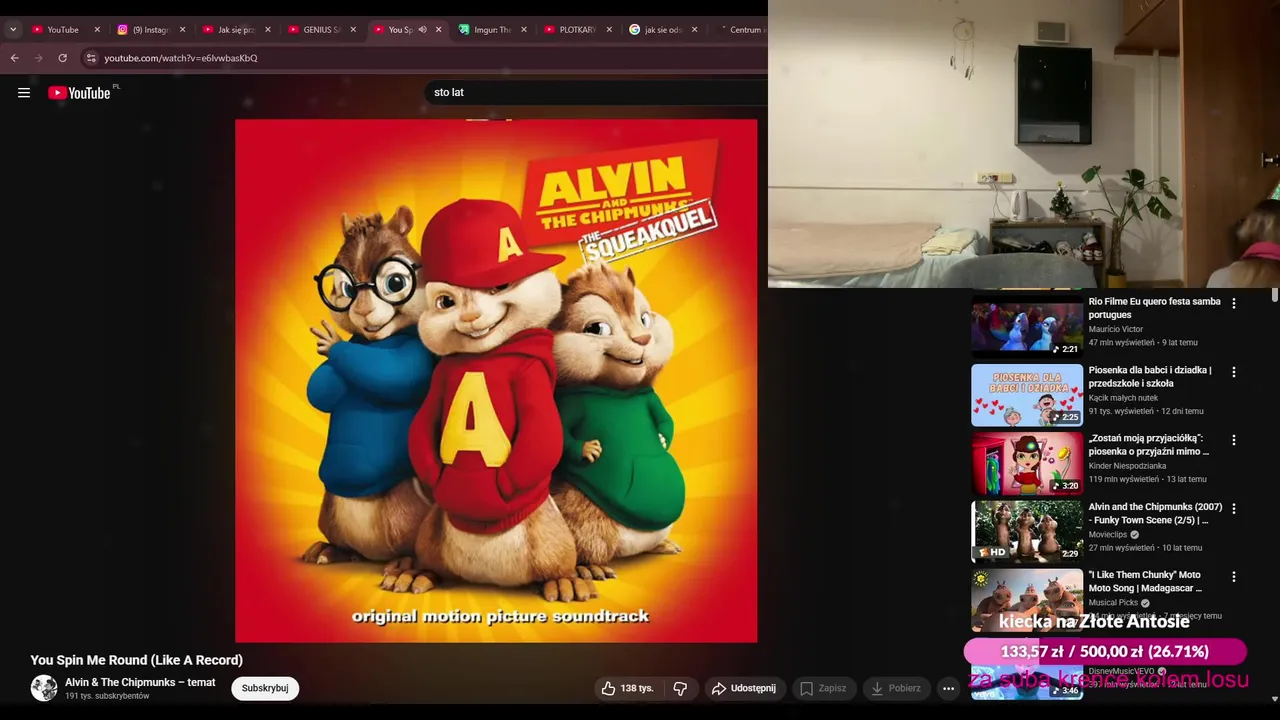
Task: Close the 'Jak się prz' tab
Action: (x=267, y=30)
